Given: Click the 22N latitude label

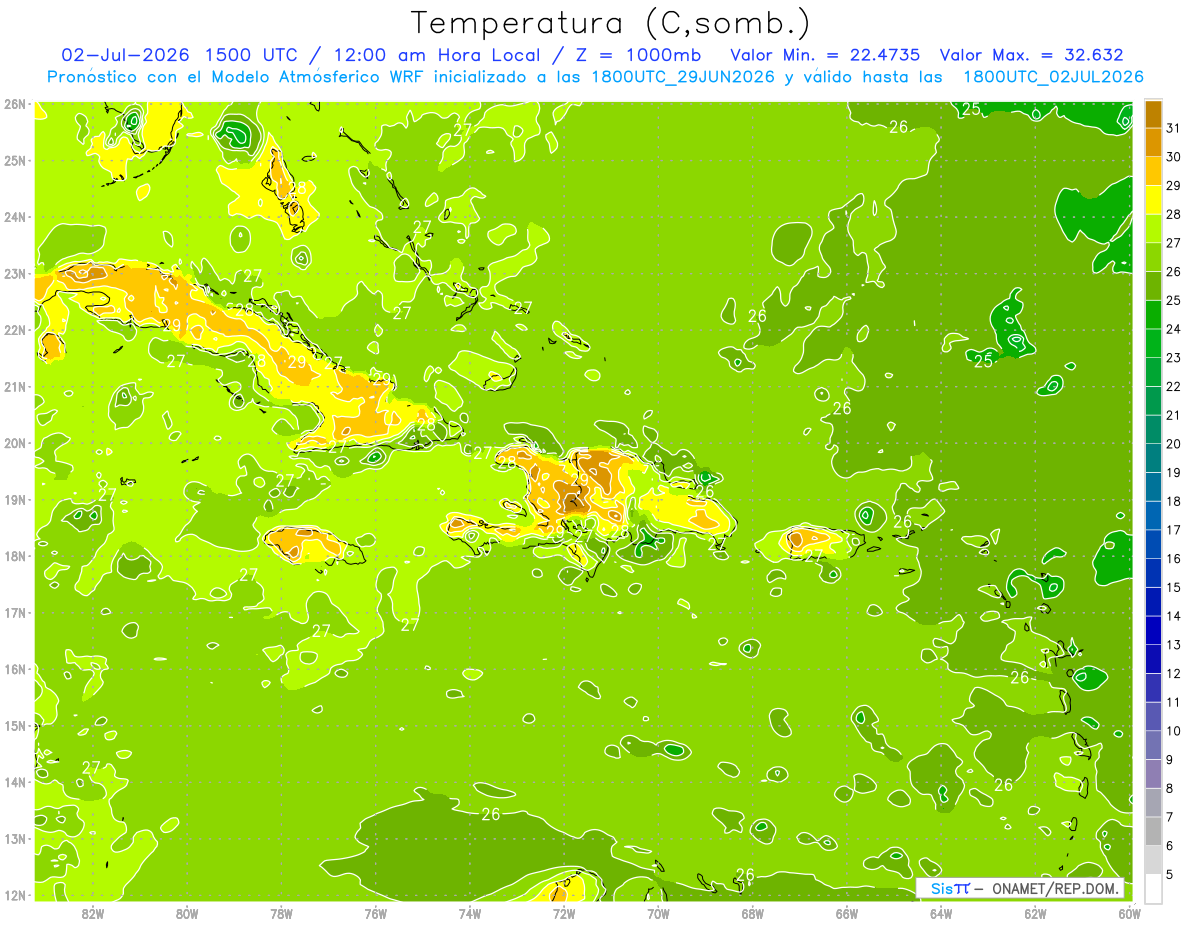Looking at the screenshot, I should (x=15, y=330).
